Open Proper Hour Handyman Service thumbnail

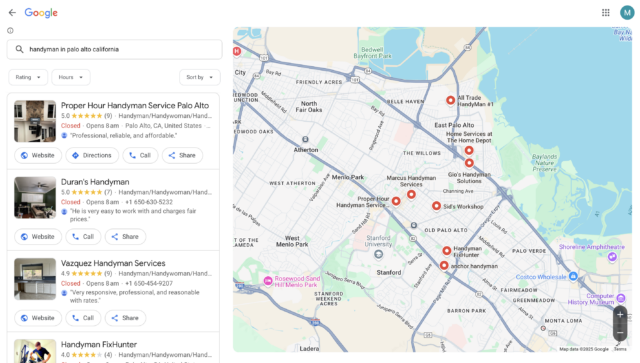click(35, 121)
